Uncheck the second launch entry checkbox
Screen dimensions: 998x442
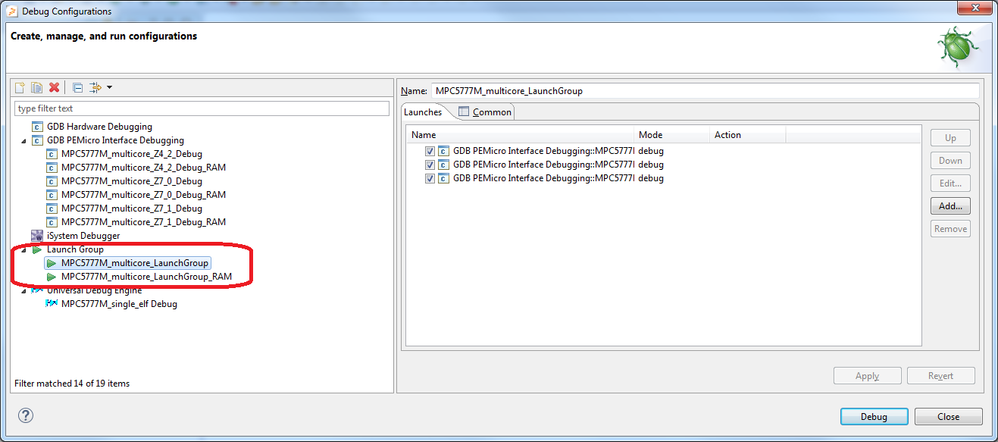(x=430, y=165)
